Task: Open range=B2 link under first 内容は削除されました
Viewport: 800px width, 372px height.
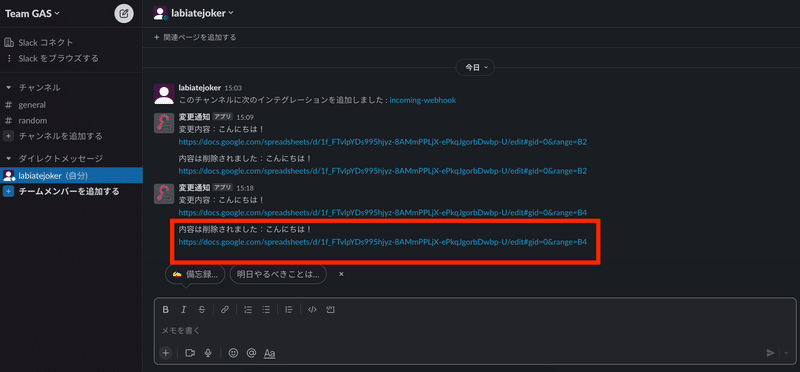Action: coord(383,170)
